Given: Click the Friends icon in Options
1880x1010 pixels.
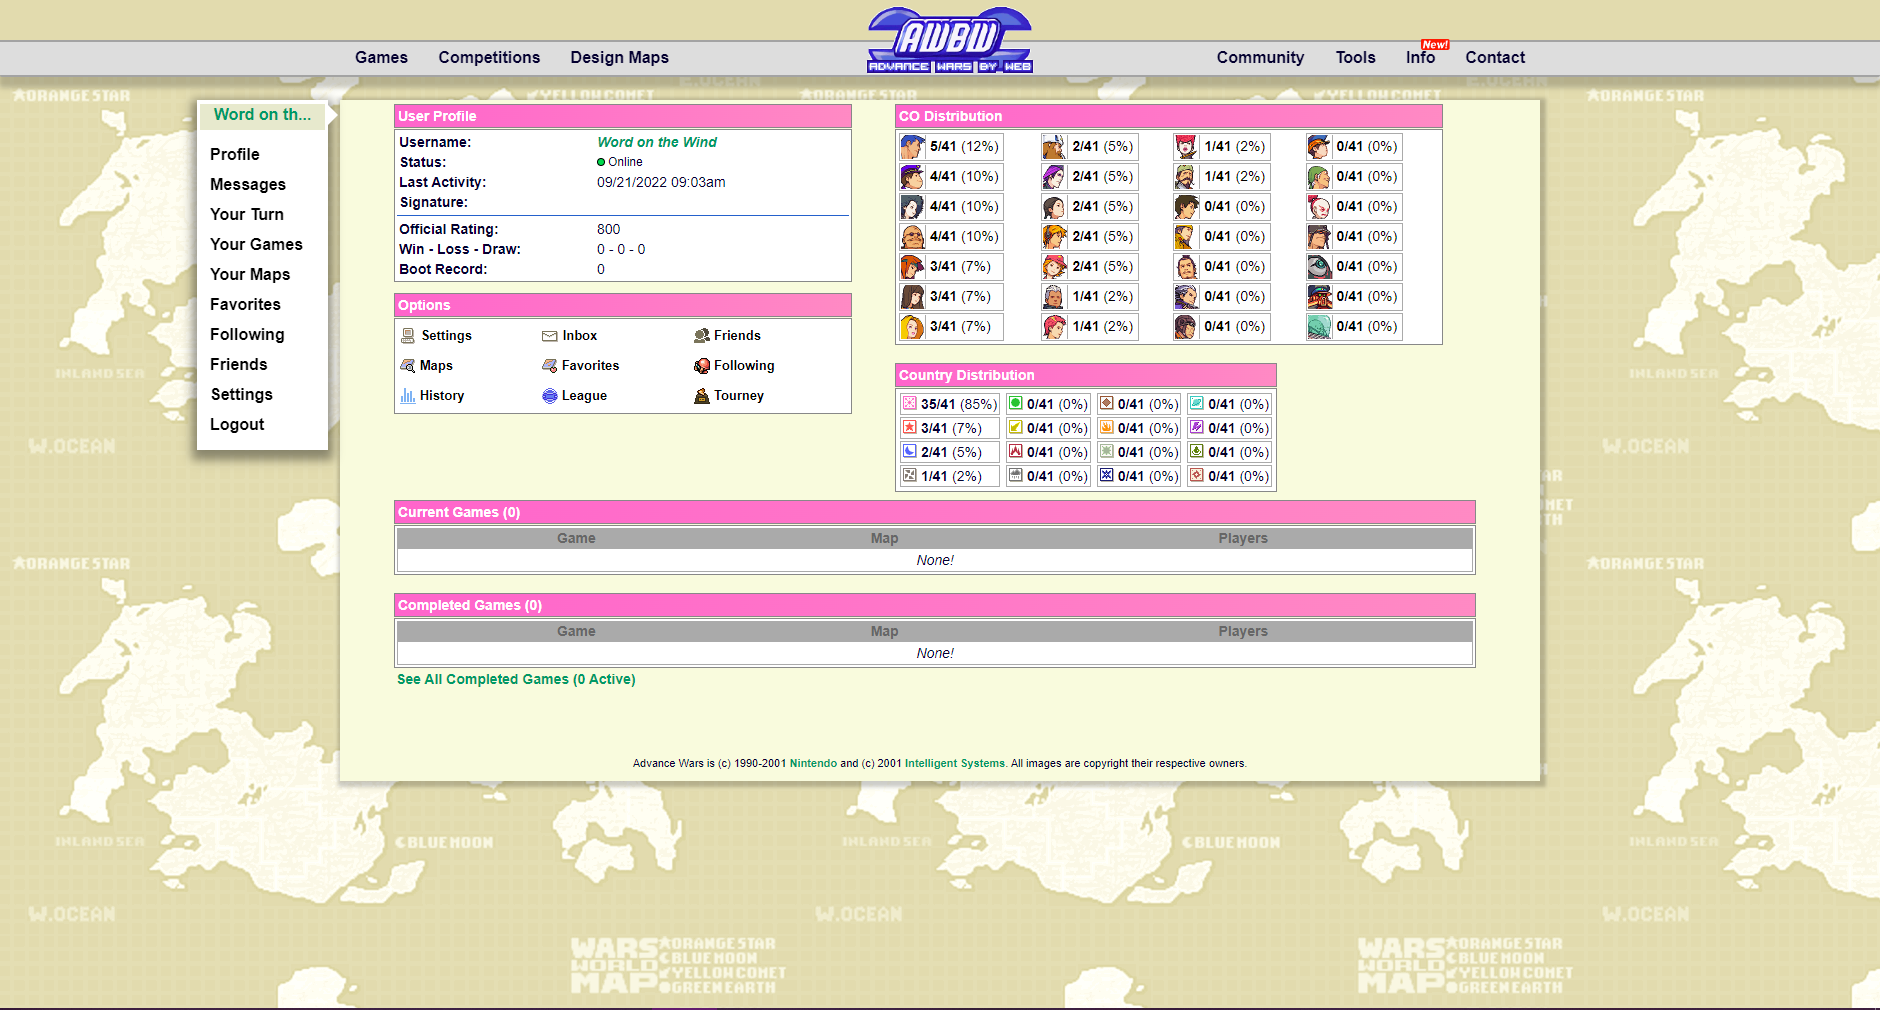Looking at the screenshot, I should 702,336.
